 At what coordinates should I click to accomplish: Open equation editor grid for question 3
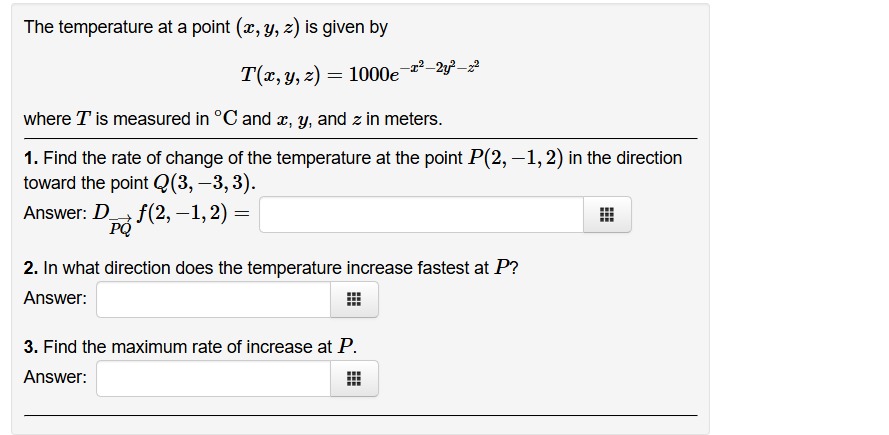354,378
